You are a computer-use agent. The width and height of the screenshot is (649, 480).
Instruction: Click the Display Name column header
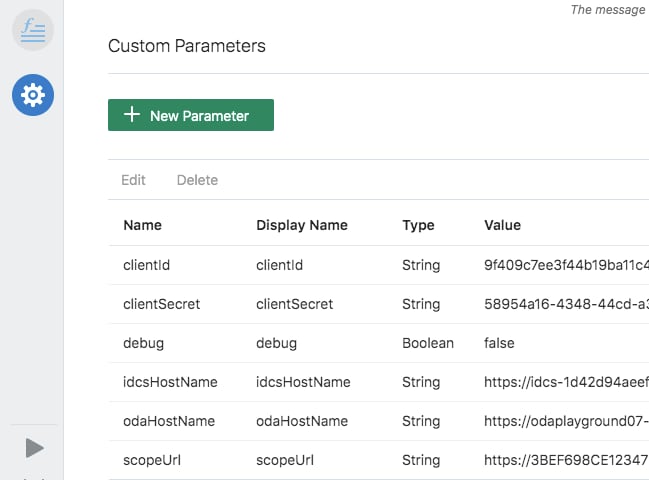click(301, 225)
